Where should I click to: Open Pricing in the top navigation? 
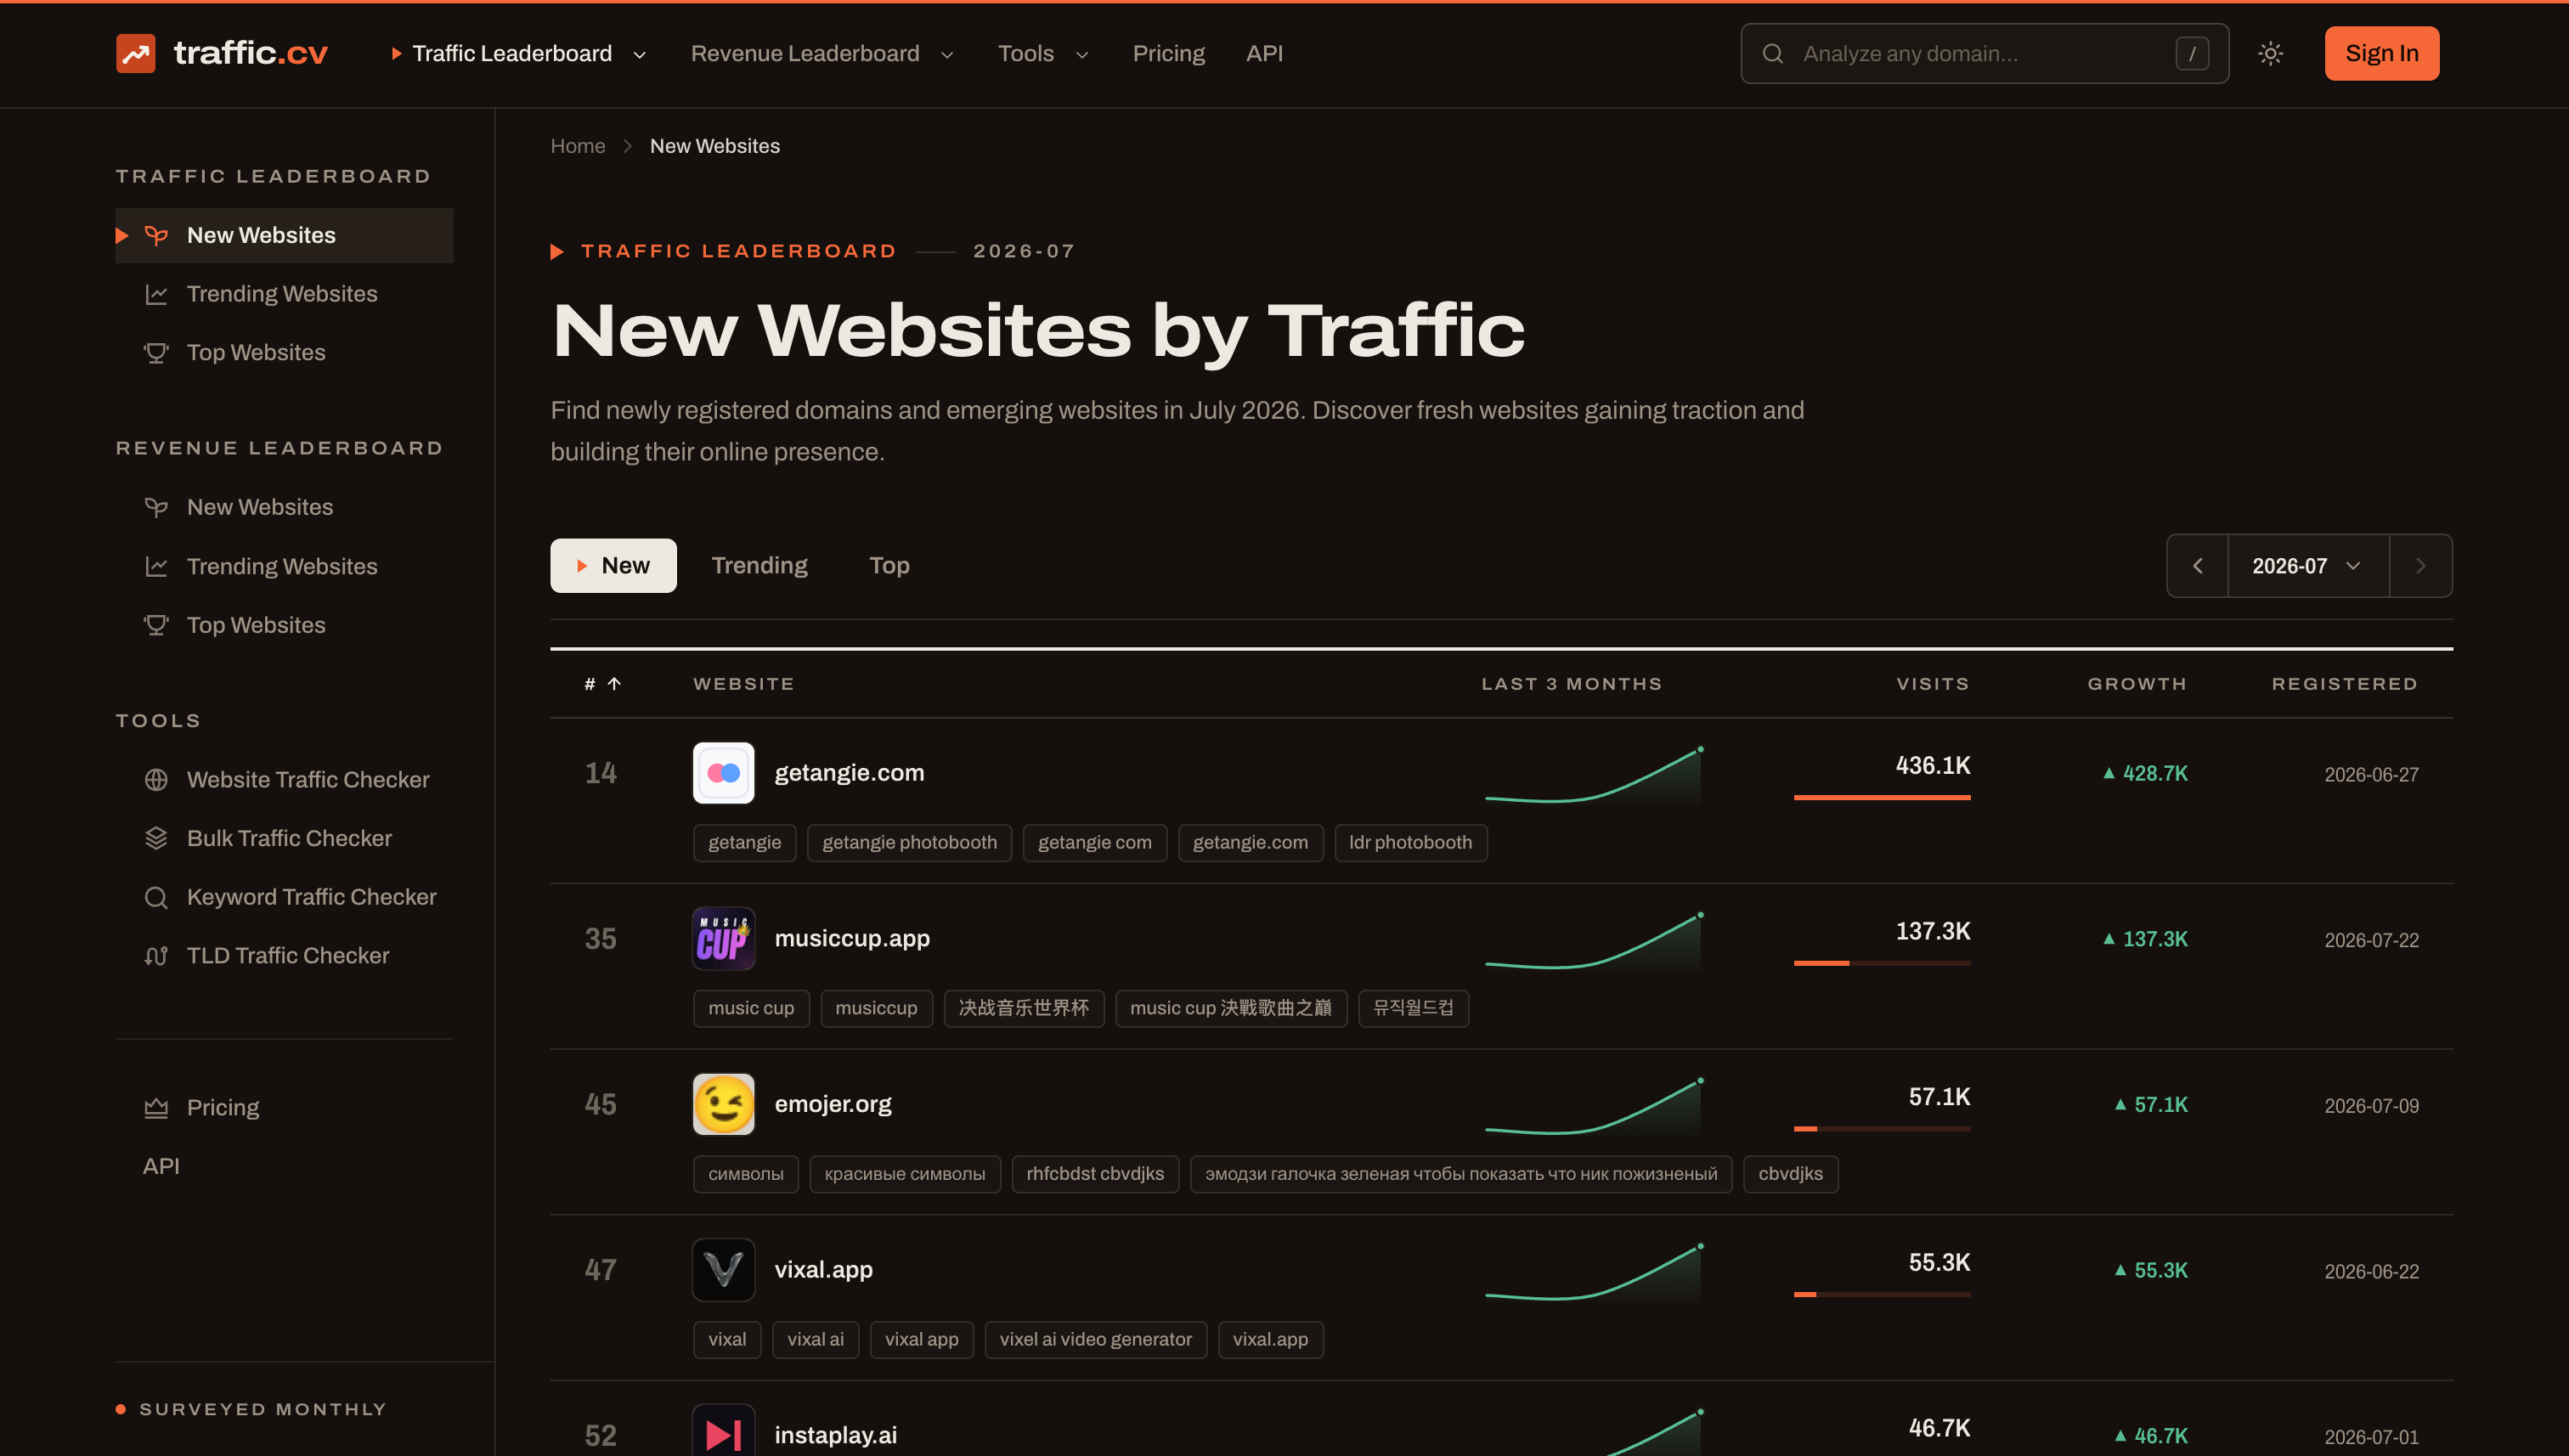[1168, 54]
